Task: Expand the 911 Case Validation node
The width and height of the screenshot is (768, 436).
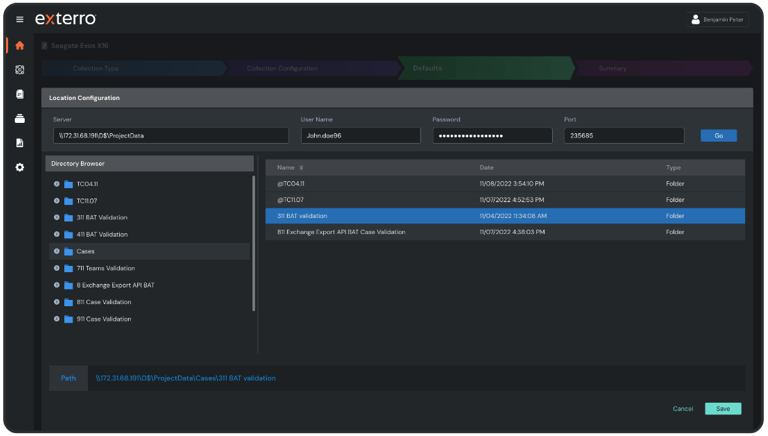Action: tap(57, 319)
